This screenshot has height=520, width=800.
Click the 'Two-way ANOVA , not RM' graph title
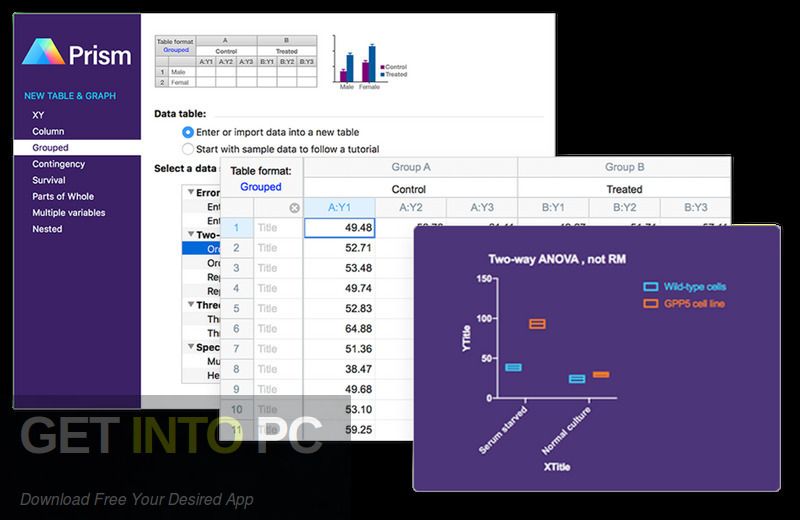pos(557,259)
